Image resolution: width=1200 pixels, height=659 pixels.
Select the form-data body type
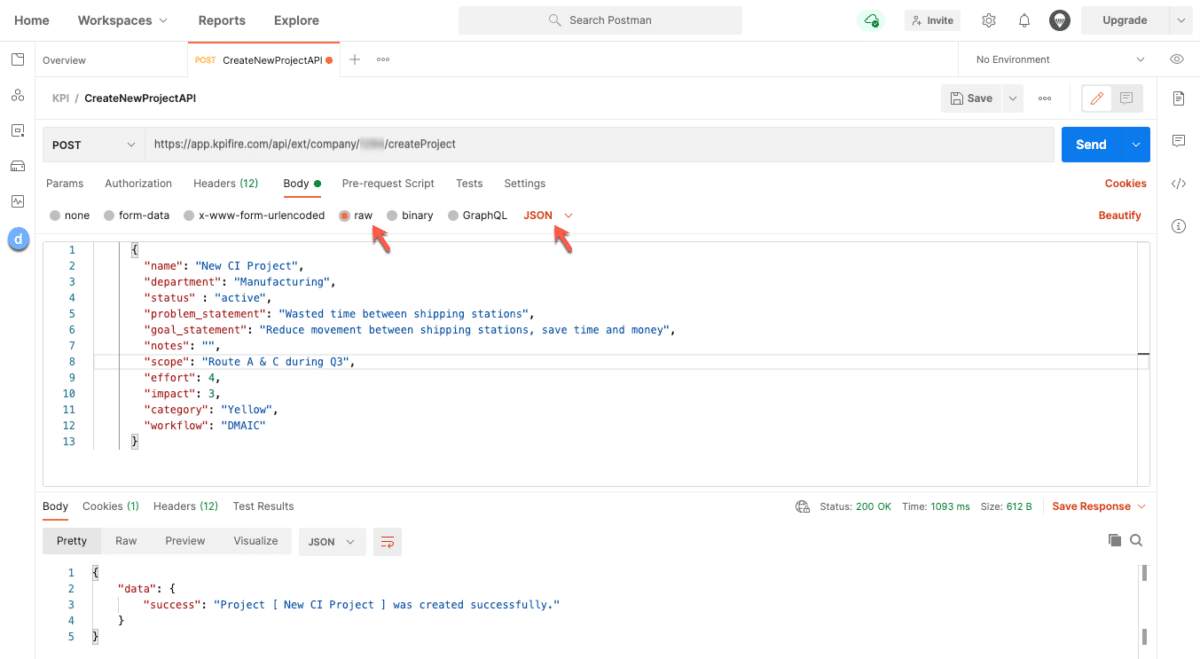[x=136, y=215]
